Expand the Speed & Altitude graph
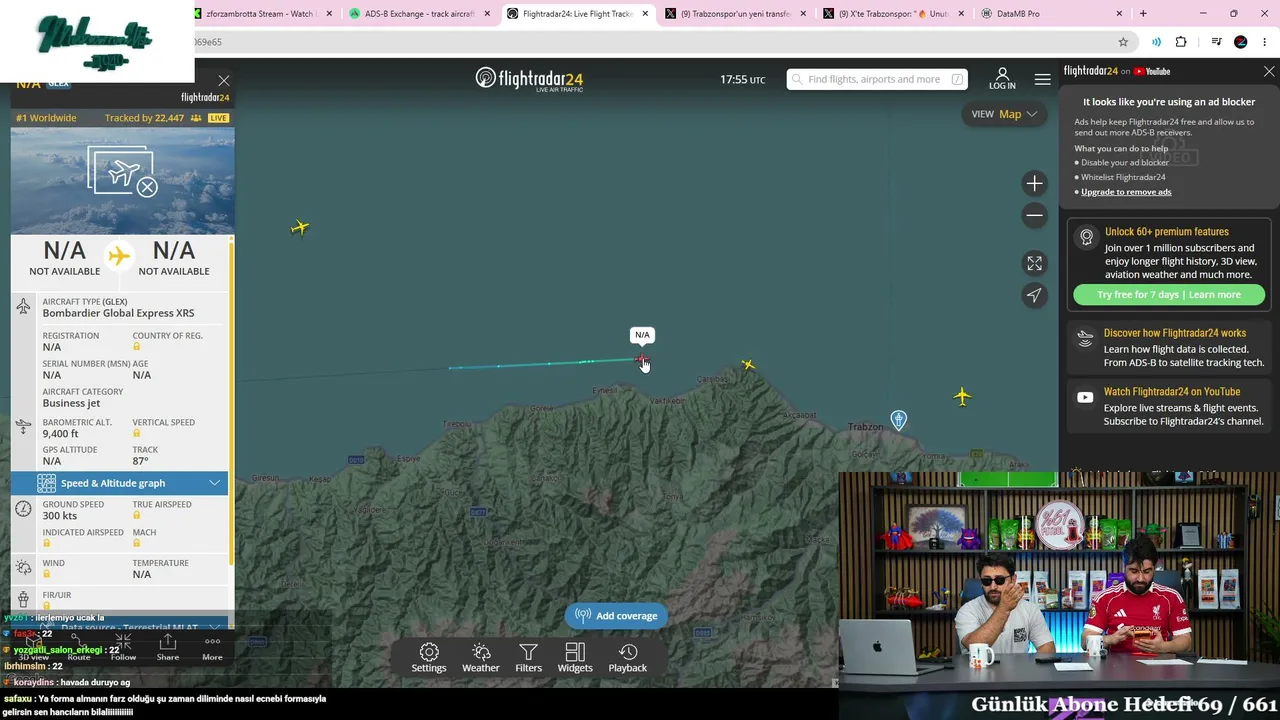Image resolution: width=1280 pixels, height=720 pixels. 119,483
